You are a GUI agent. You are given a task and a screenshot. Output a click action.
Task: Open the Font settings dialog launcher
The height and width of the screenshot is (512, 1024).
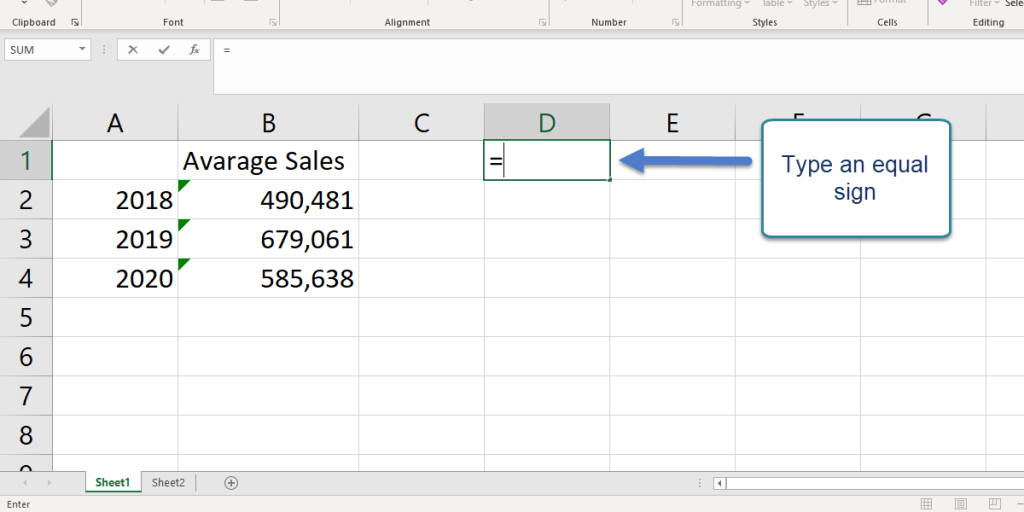(272, 22)
